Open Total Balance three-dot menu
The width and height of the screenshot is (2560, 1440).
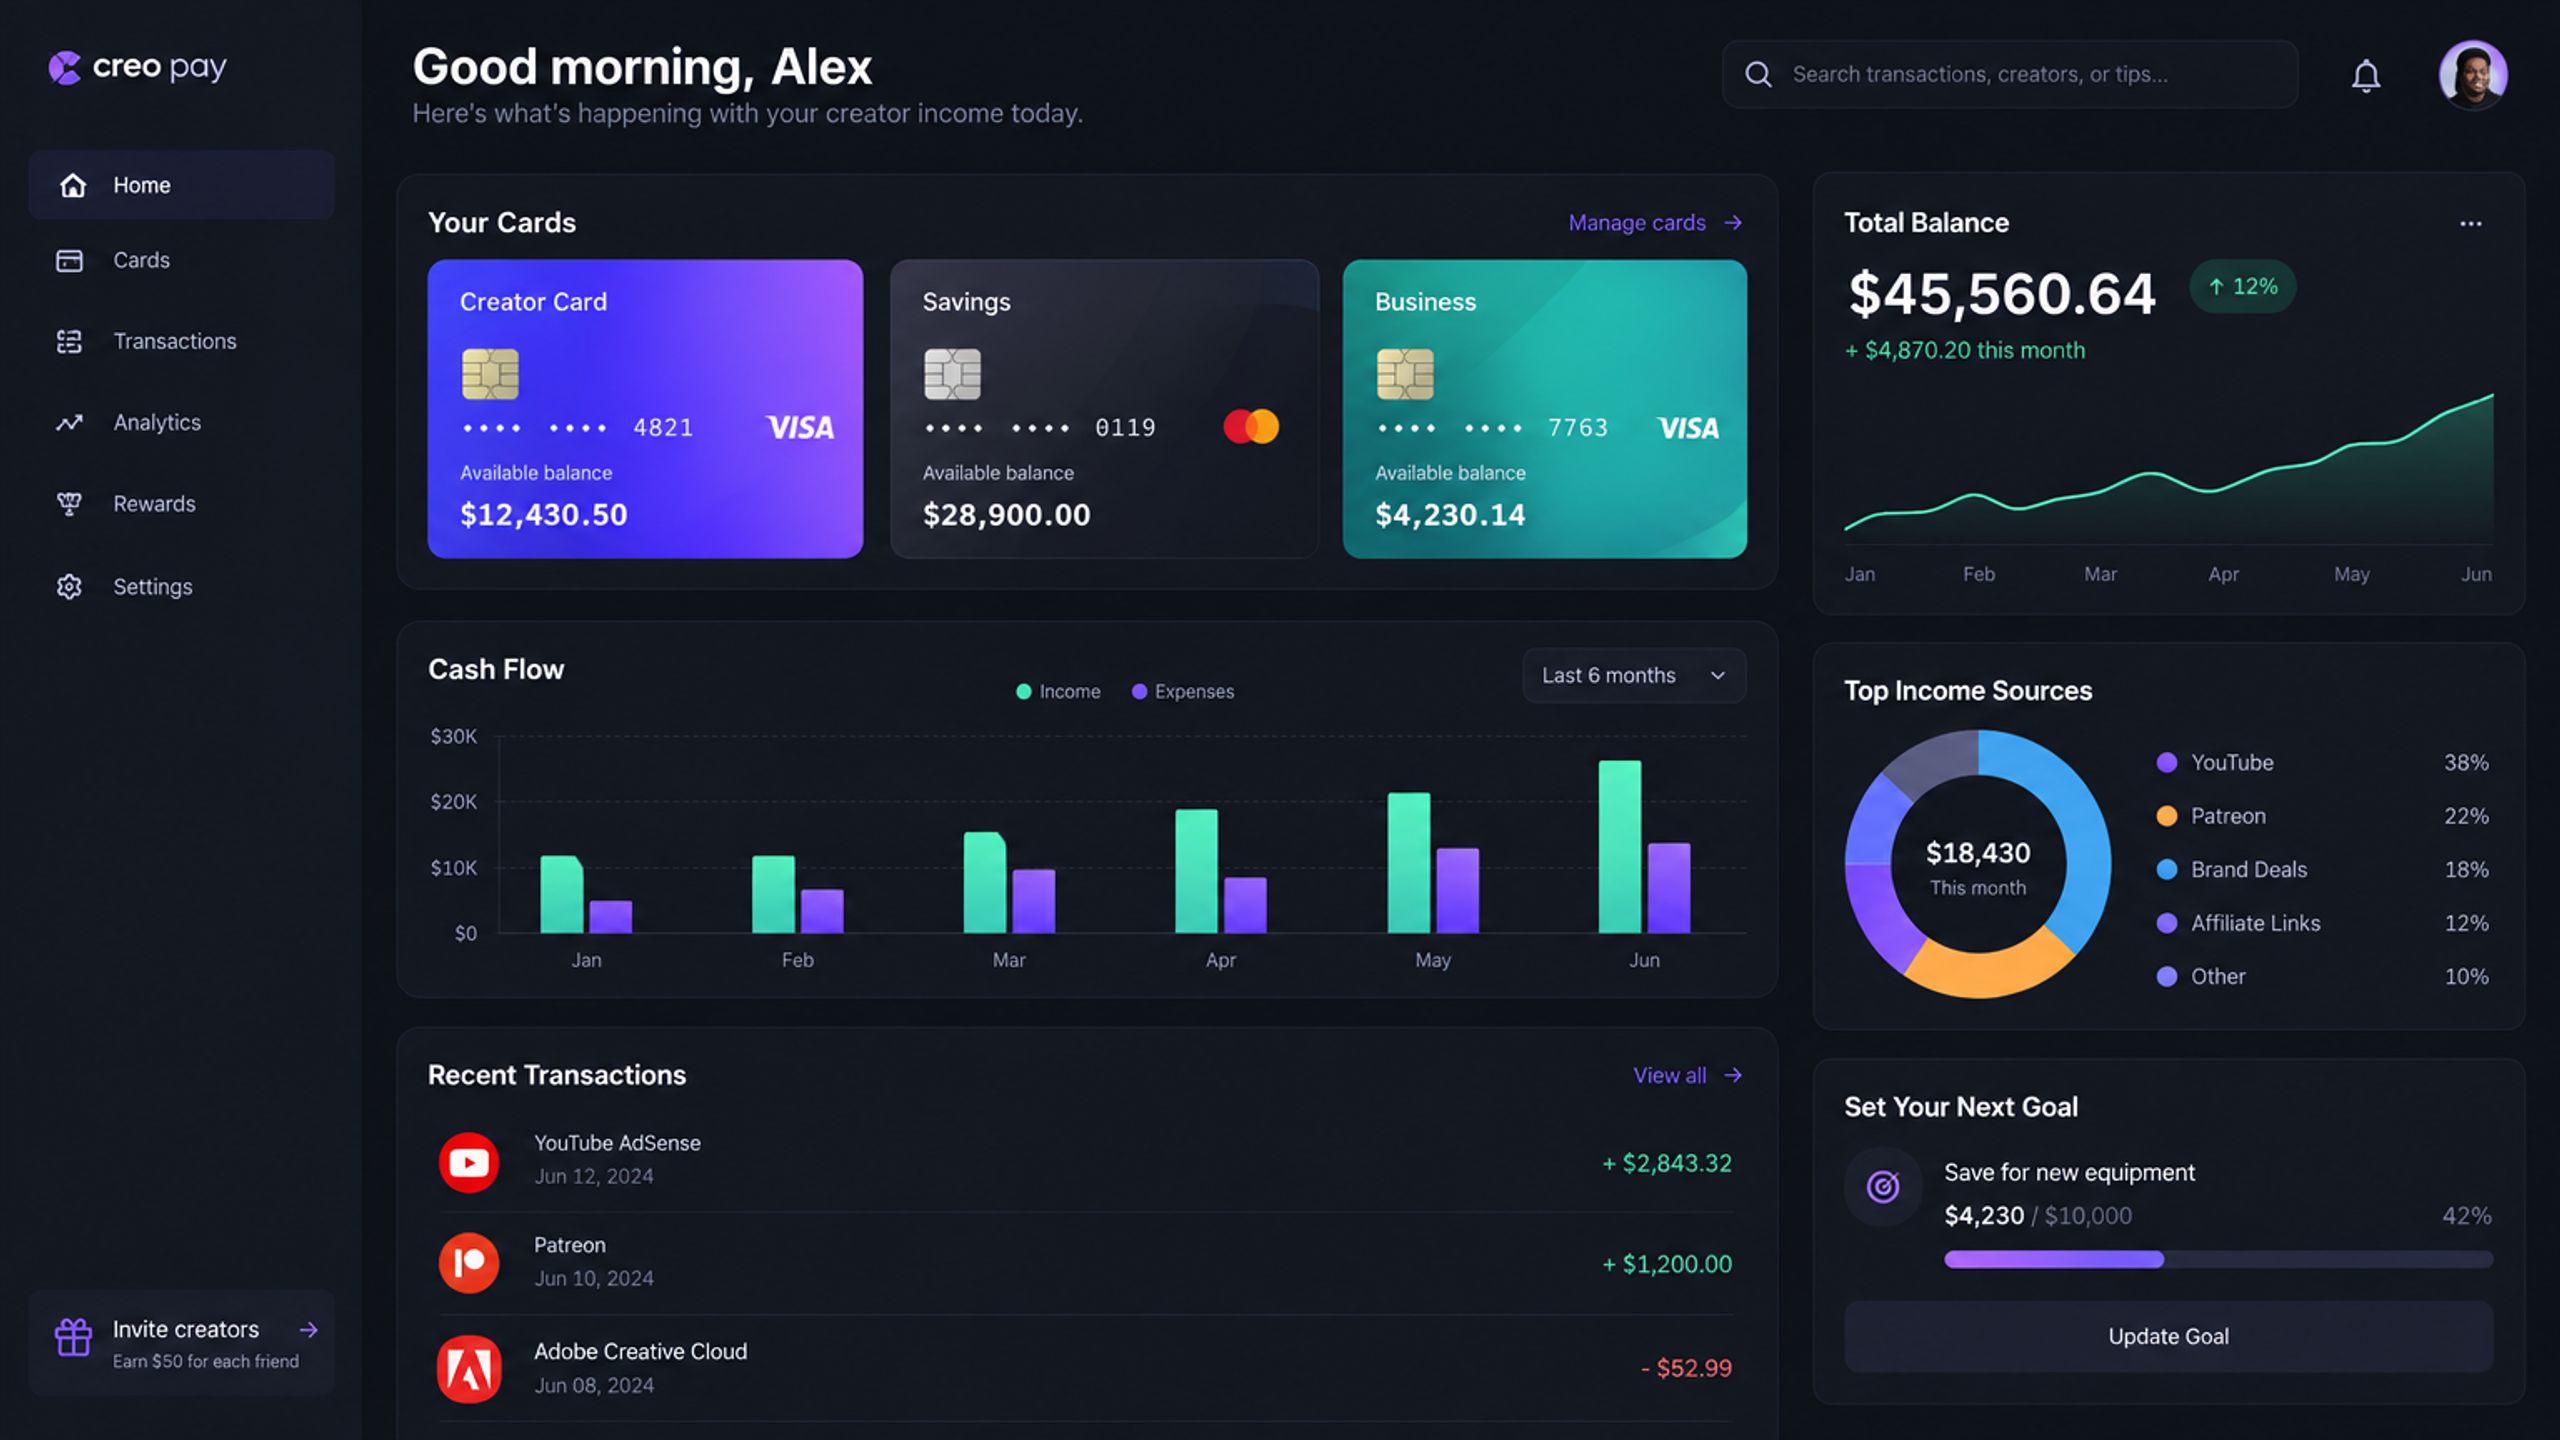[2470, 223]
